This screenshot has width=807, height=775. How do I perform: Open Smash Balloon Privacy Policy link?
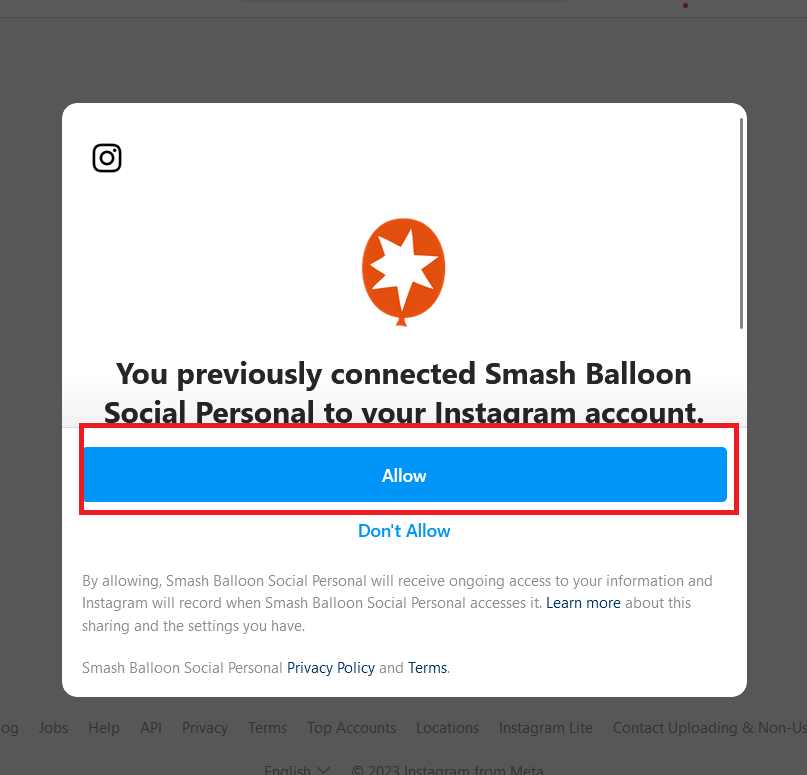330,667
